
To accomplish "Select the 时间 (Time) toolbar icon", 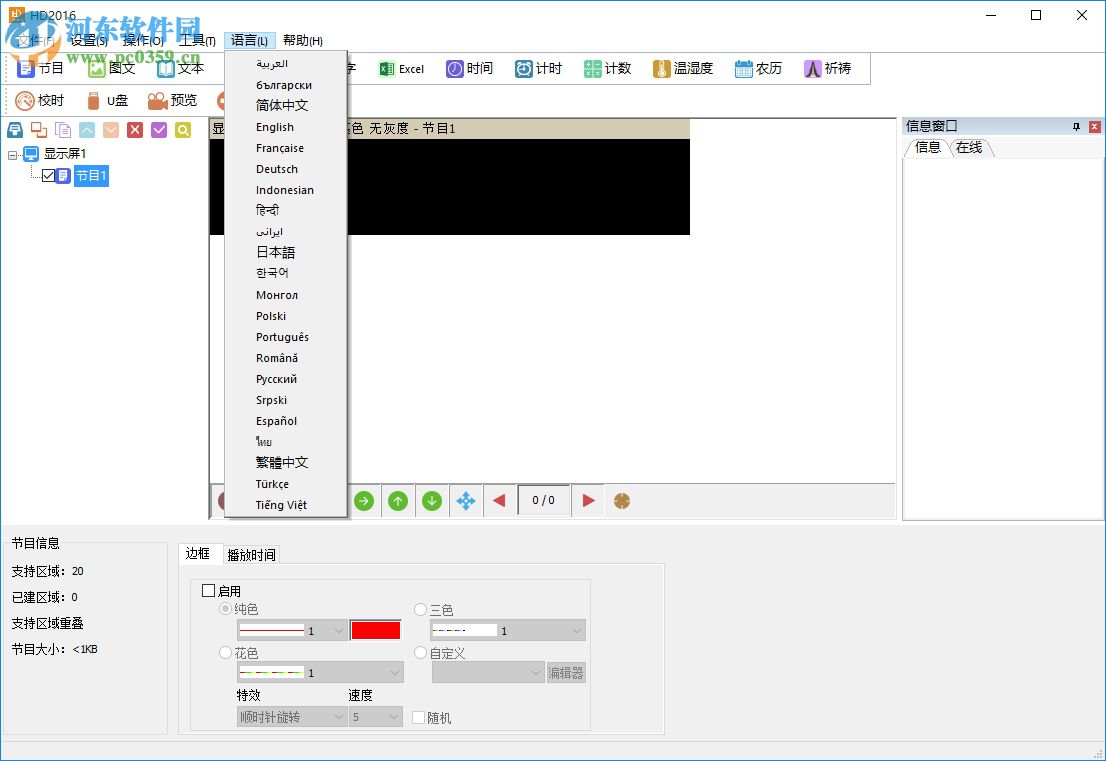I will [x=470, y=69].
